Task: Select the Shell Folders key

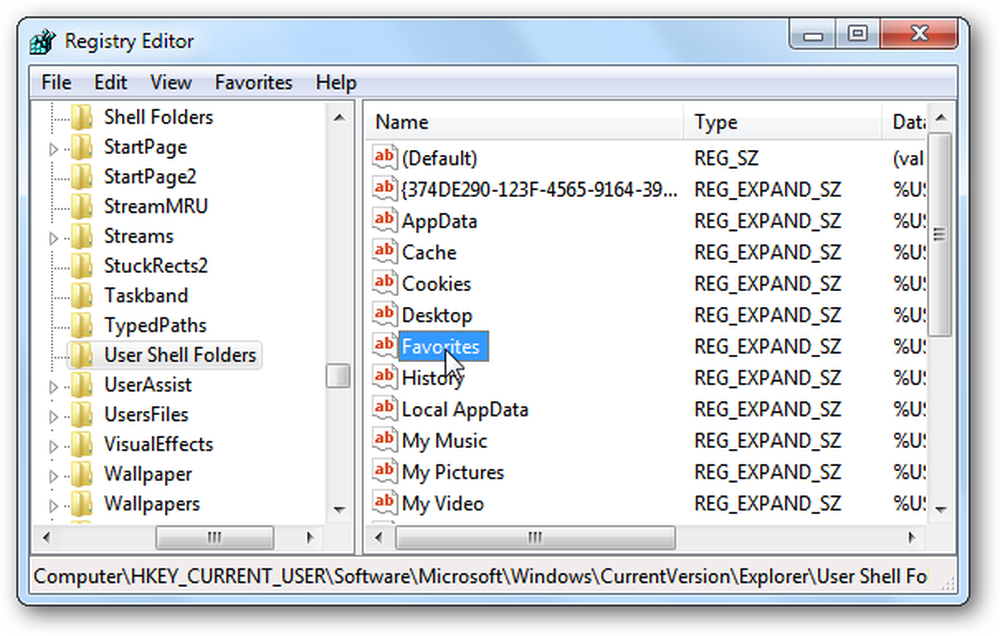Action: (x=158, y=117)
